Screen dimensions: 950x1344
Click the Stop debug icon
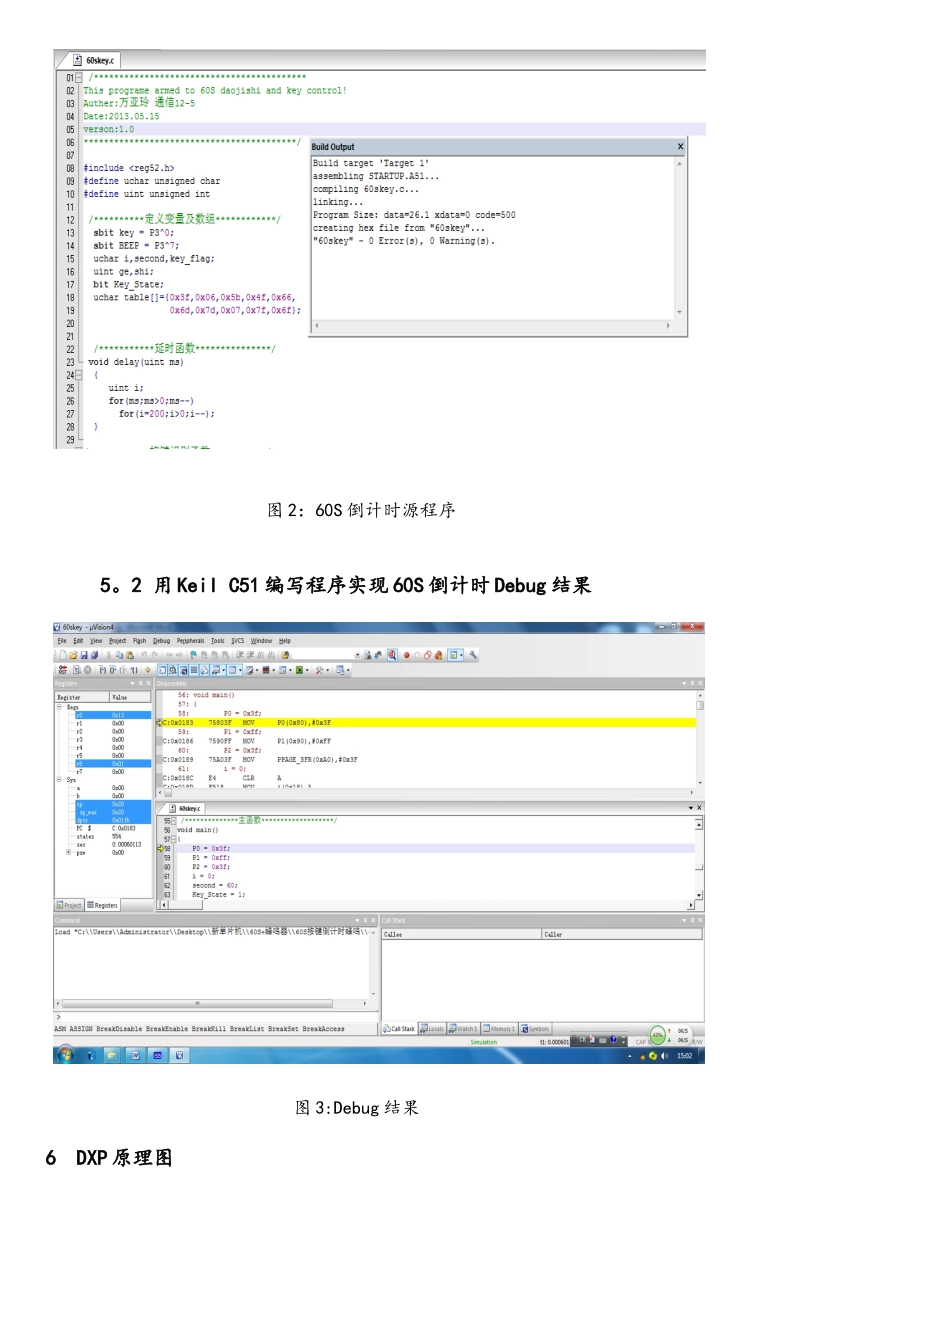87,670
